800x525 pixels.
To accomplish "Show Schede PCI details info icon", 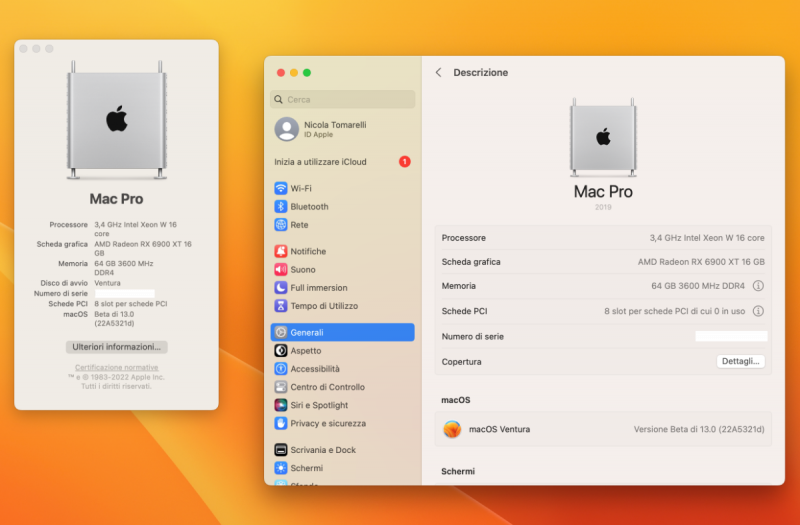I will coord(758,311).
